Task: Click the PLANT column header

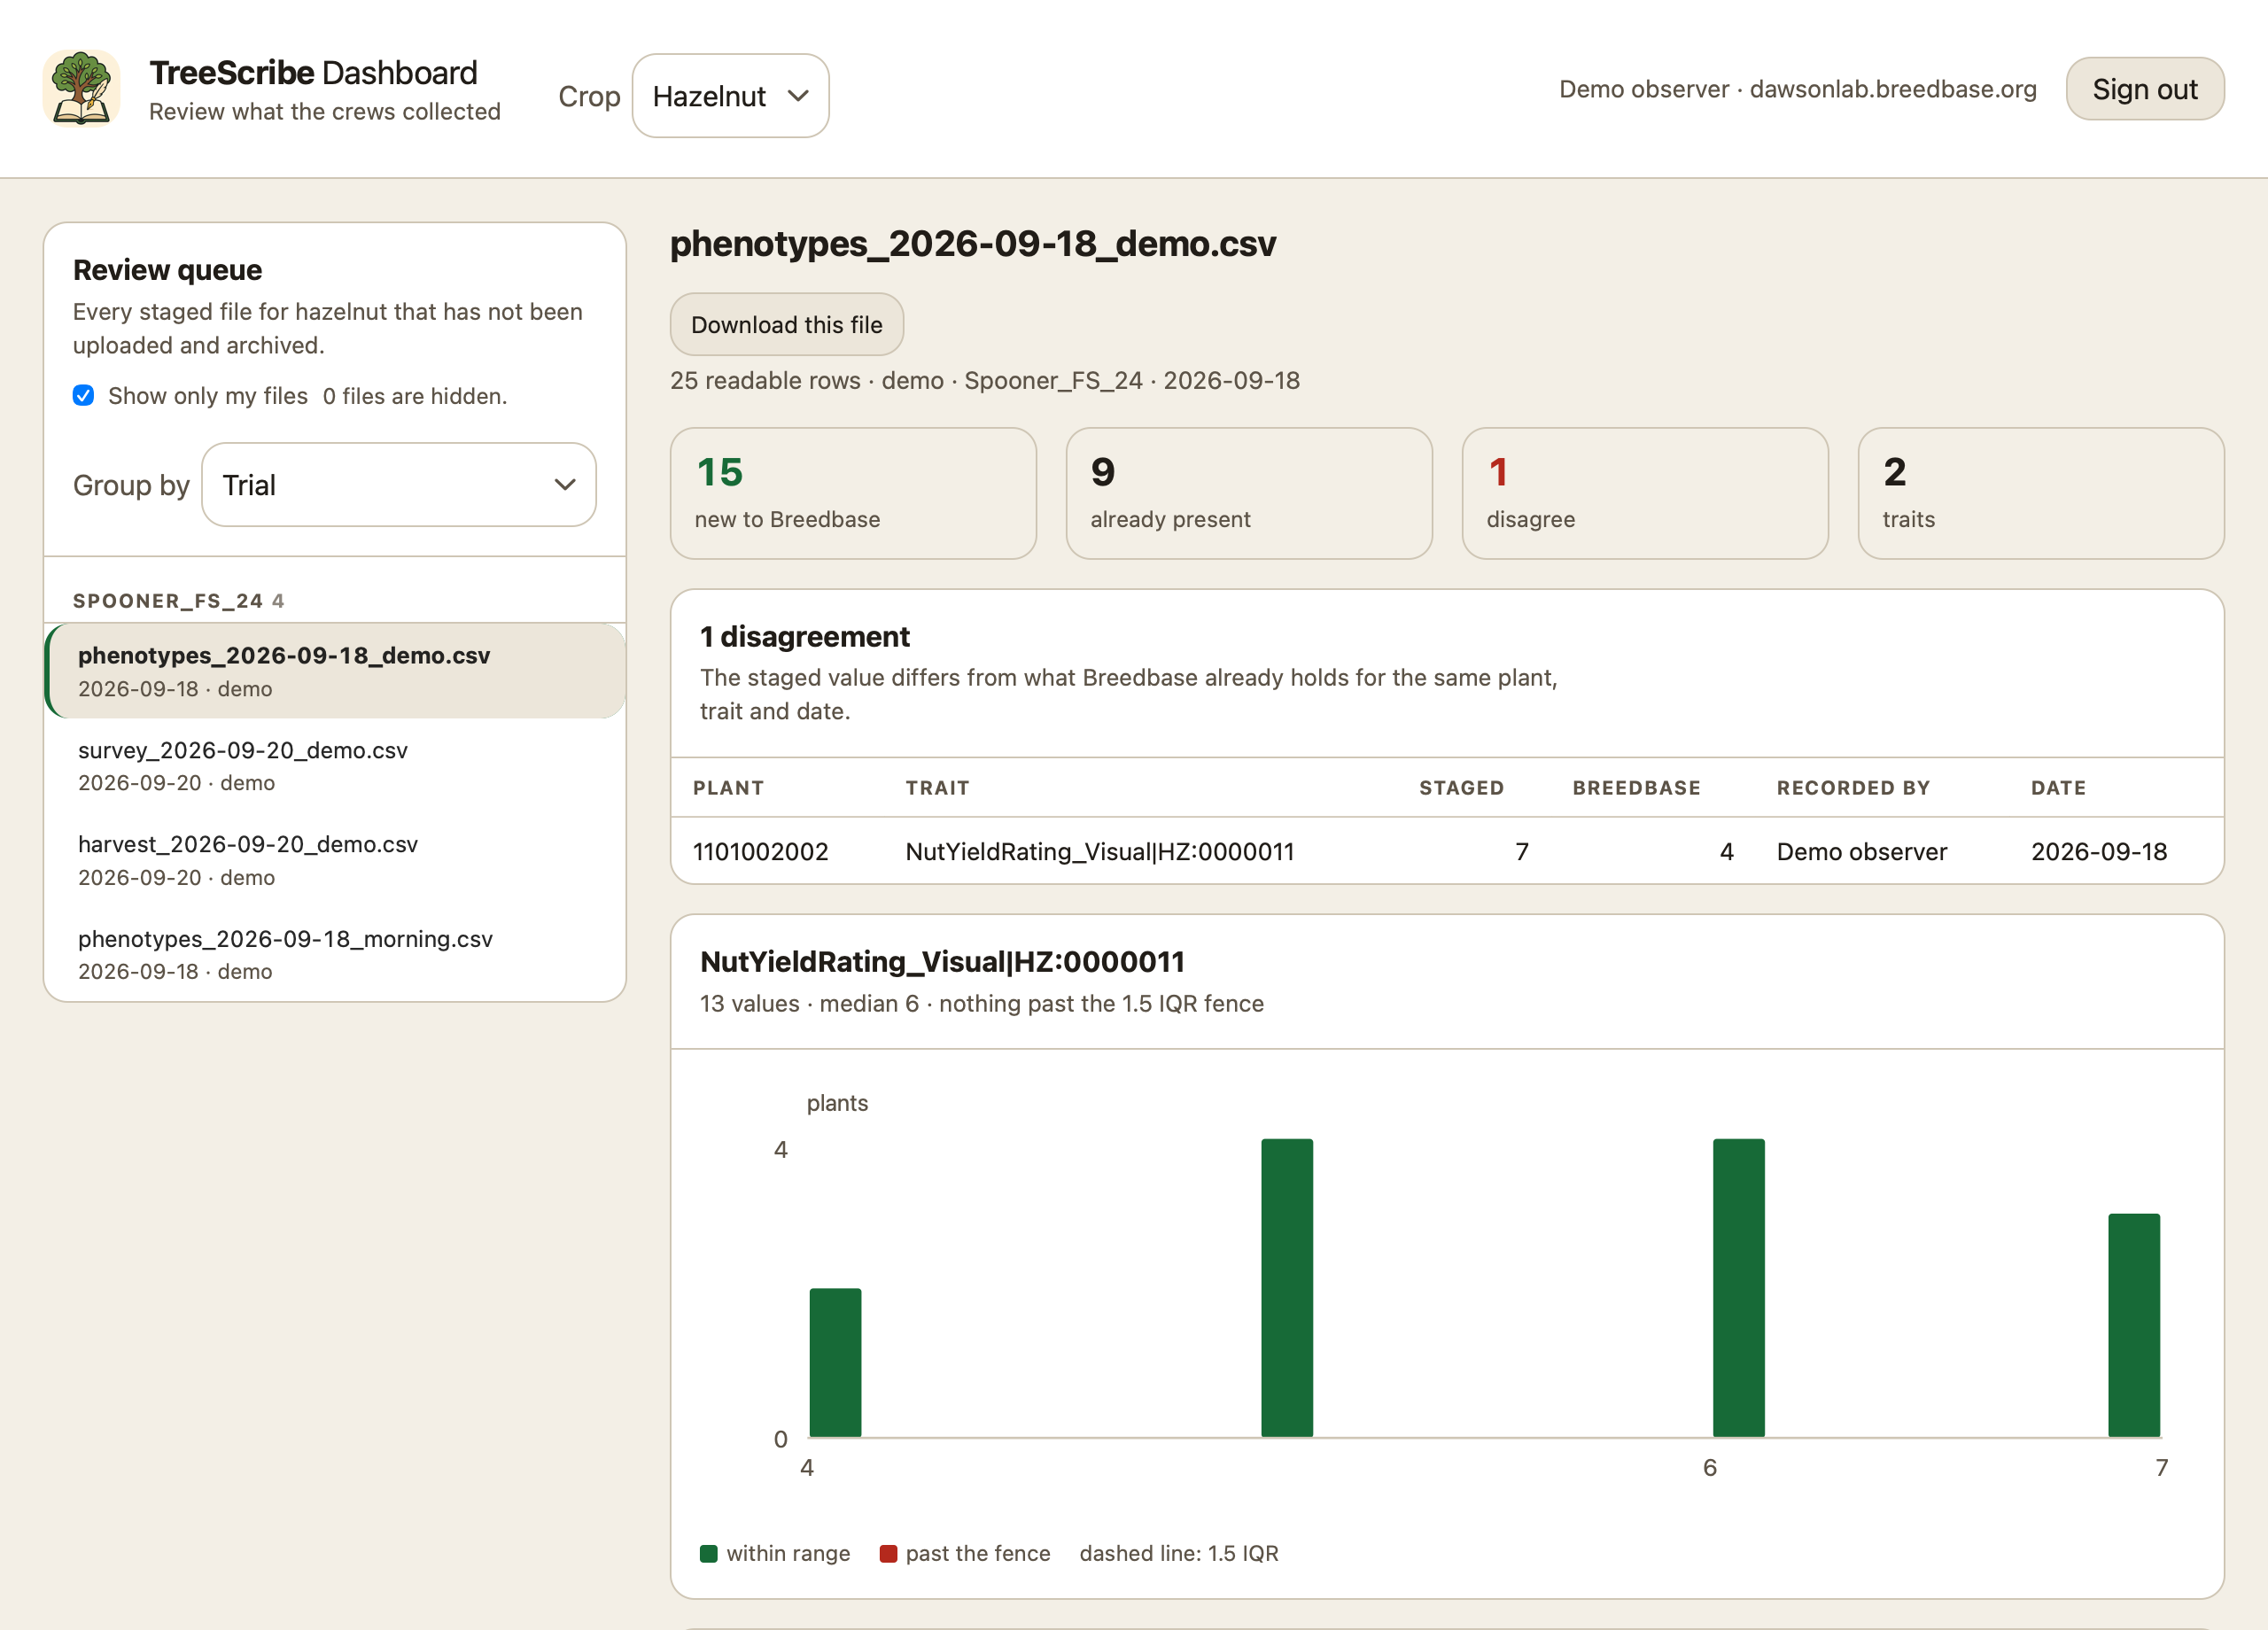Action: tap(728, 788)
